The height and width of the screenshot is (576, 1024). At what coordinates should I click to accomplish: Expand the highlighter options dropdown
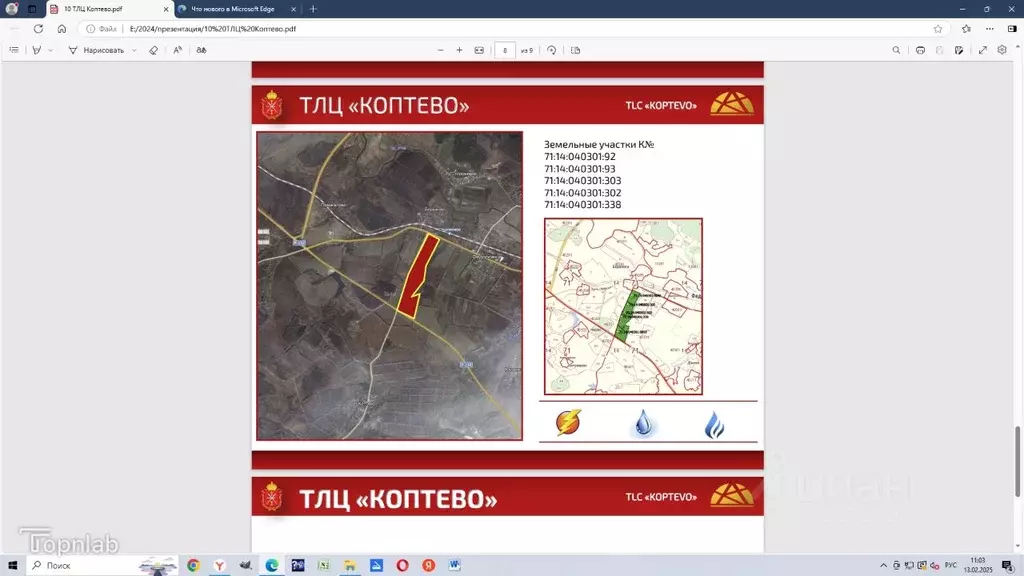(51, 50)
